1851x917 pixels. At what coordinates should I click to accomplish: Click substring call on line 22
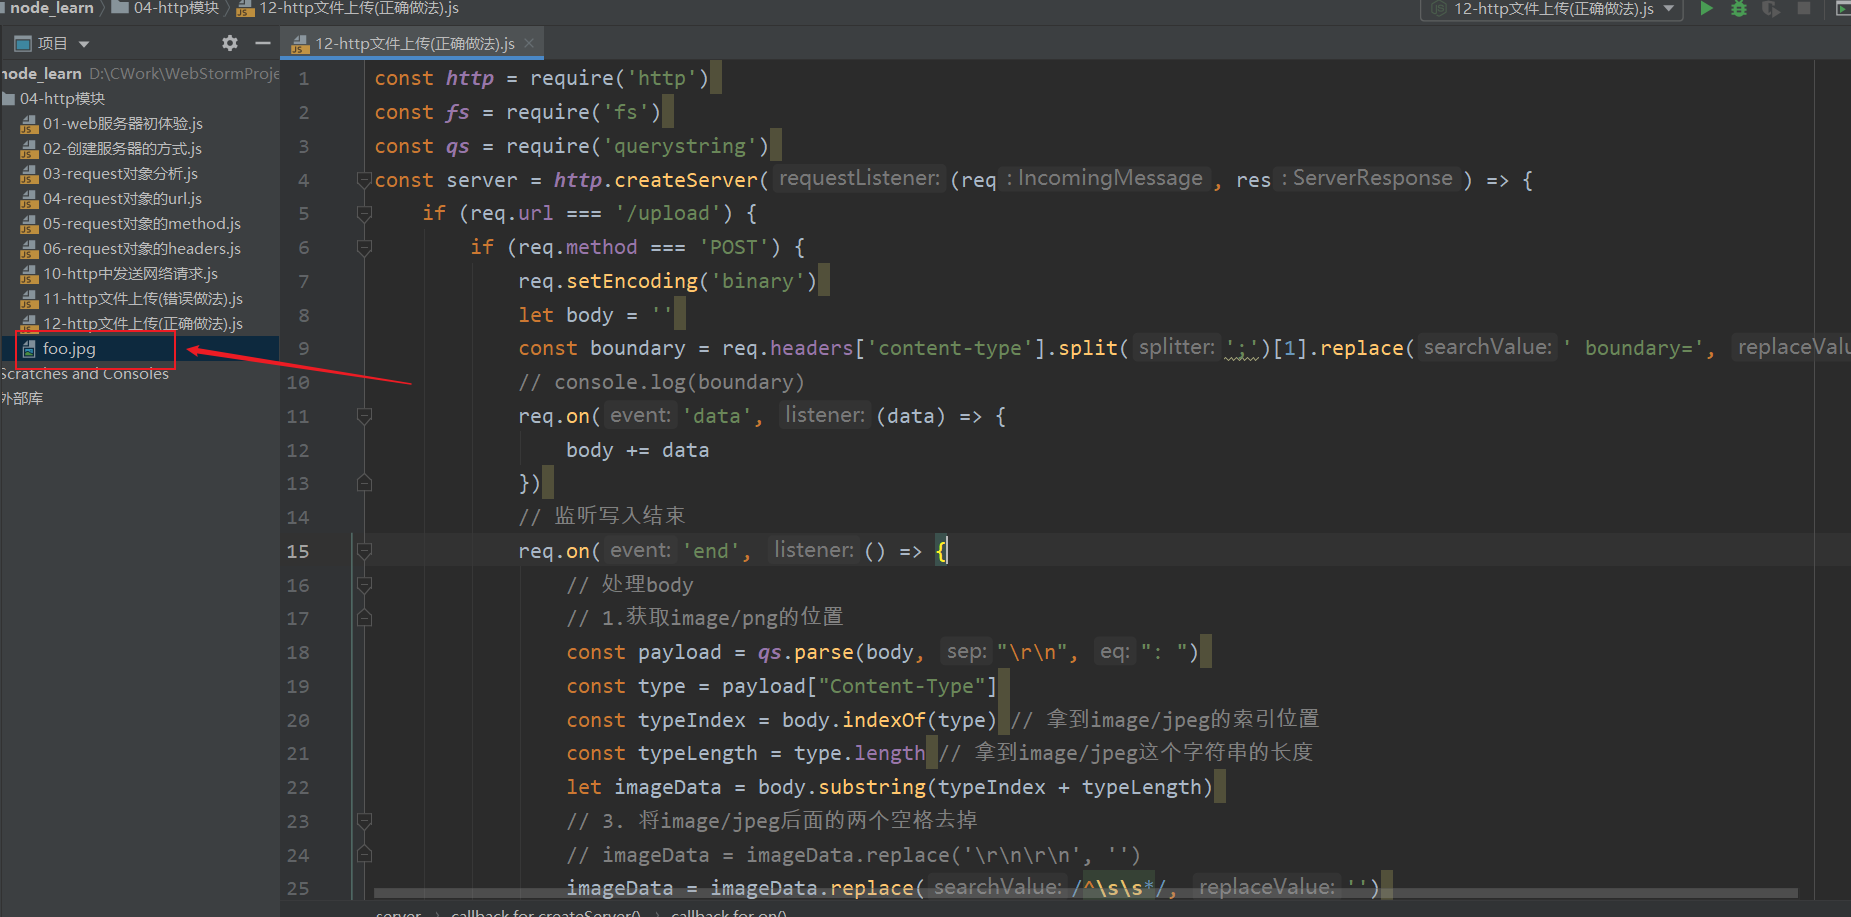[872, 787]
